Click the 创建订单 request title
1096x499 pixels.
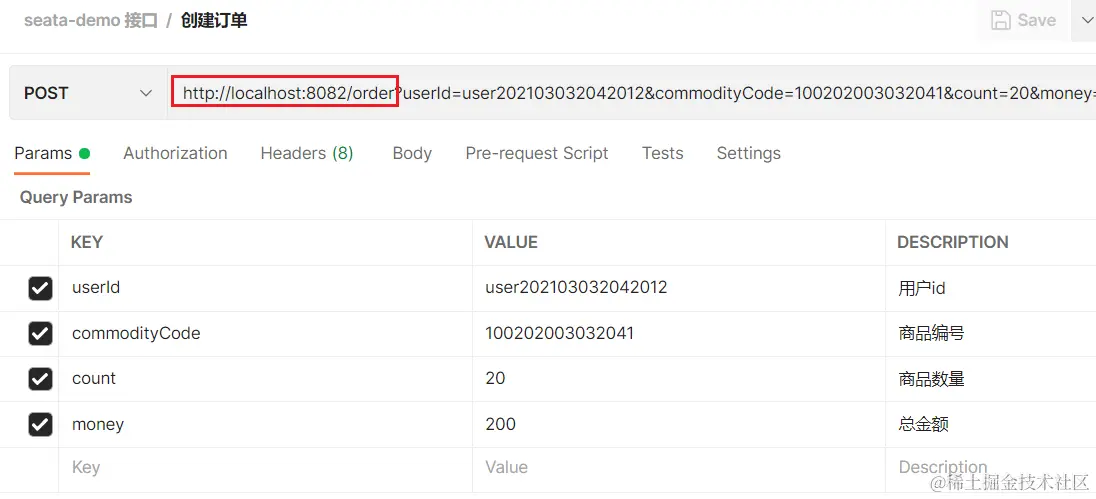coord(214,20)
